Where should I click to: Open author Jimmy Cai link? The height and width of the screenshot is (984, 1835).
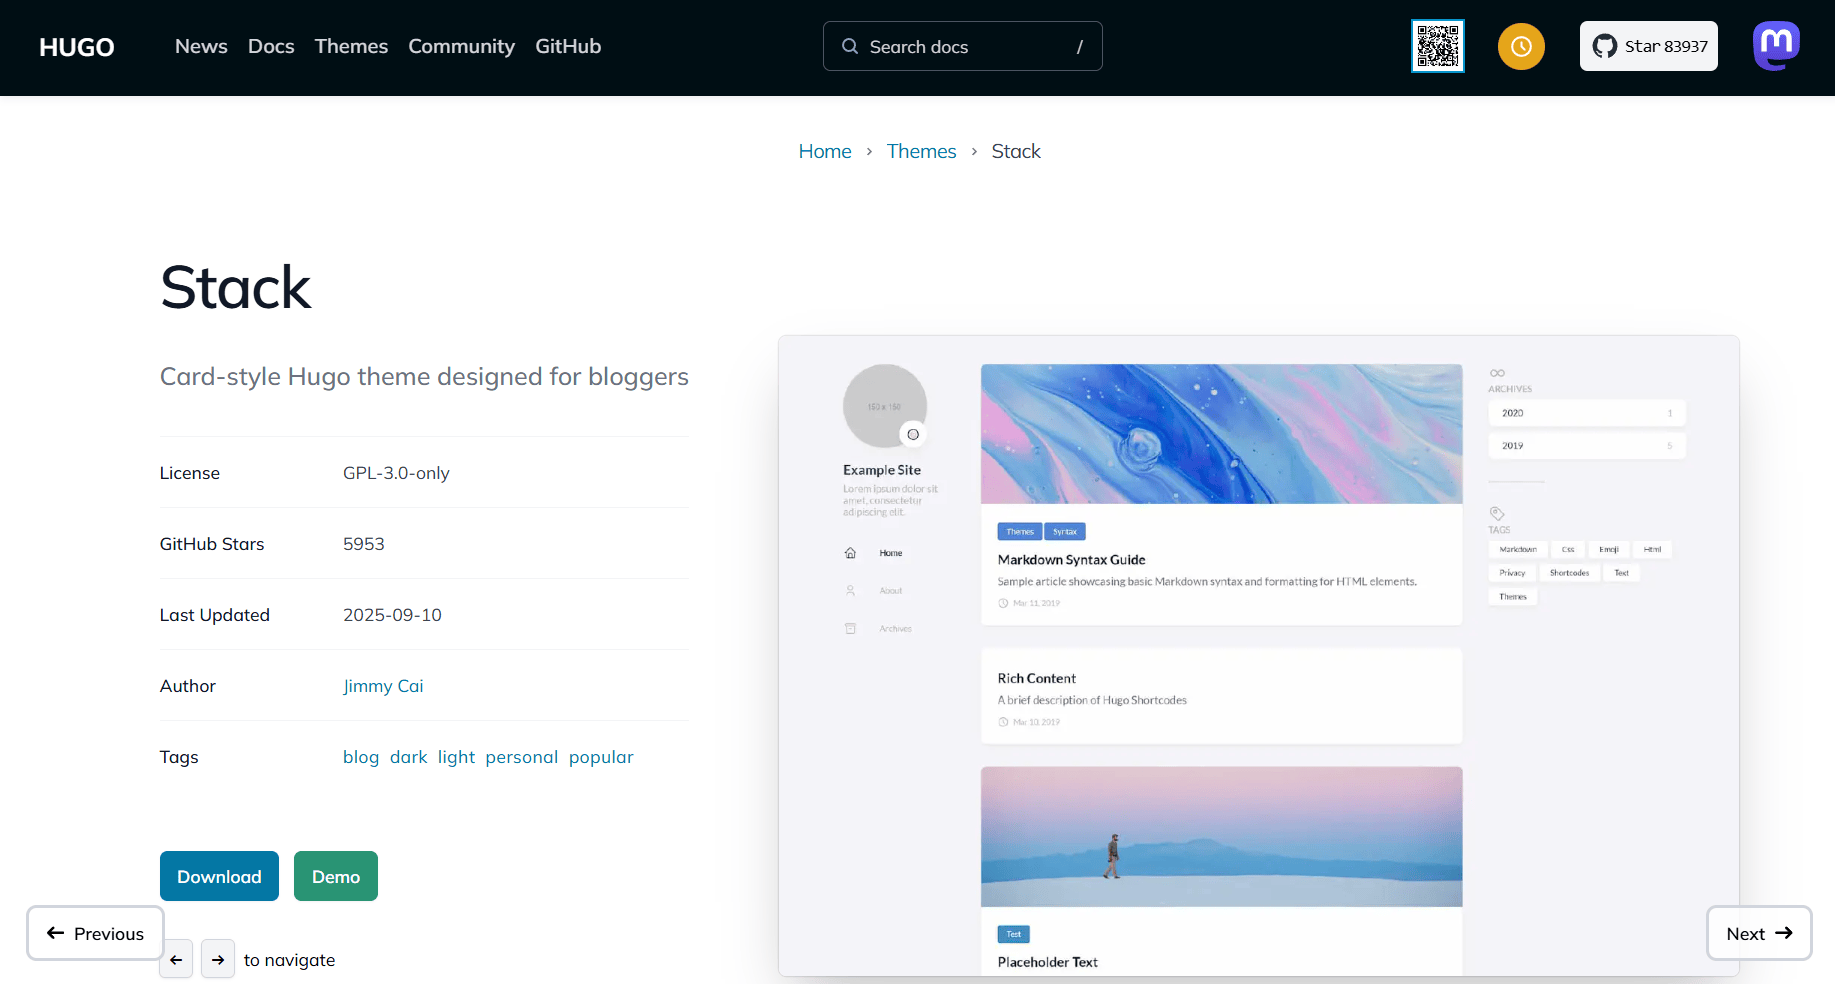[383, 686]
